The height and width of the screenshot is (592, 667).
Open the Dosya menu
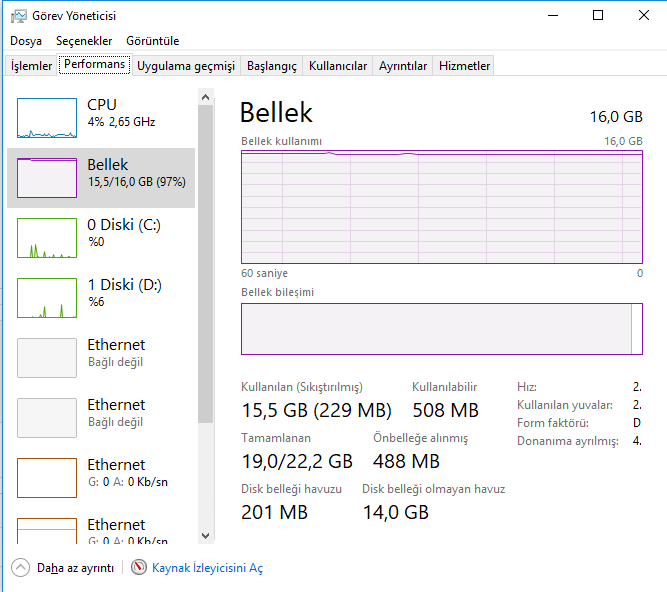pyautogui.click(x=26, y=41)
